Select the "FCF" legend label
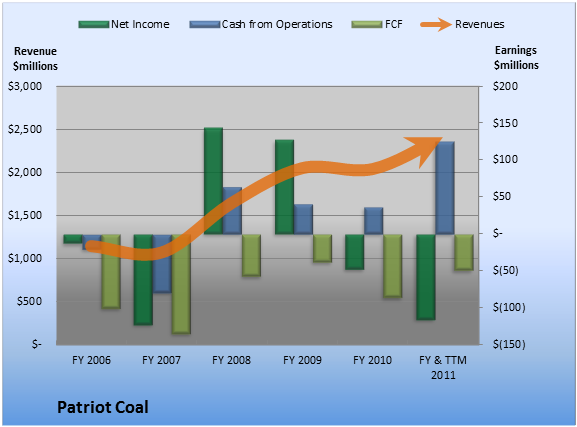Image resolution: width=577 pixels, height=427 pixels. 394,24
